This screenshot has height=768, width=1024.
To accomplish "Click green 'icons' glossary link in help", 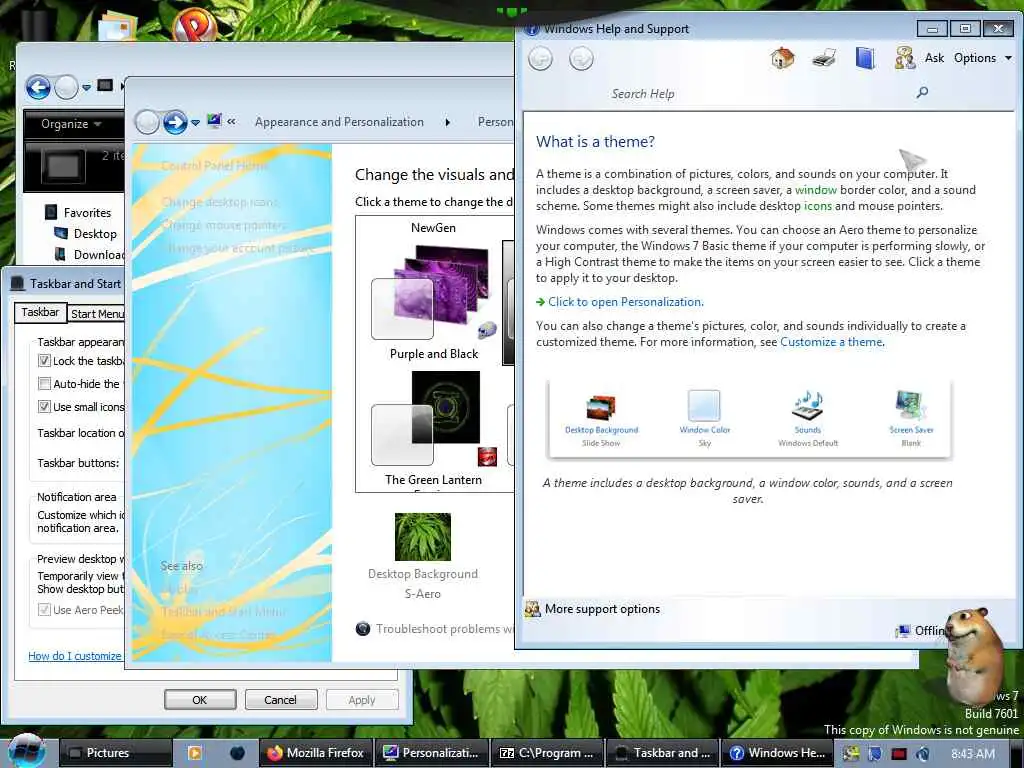I will coord(818,206).
